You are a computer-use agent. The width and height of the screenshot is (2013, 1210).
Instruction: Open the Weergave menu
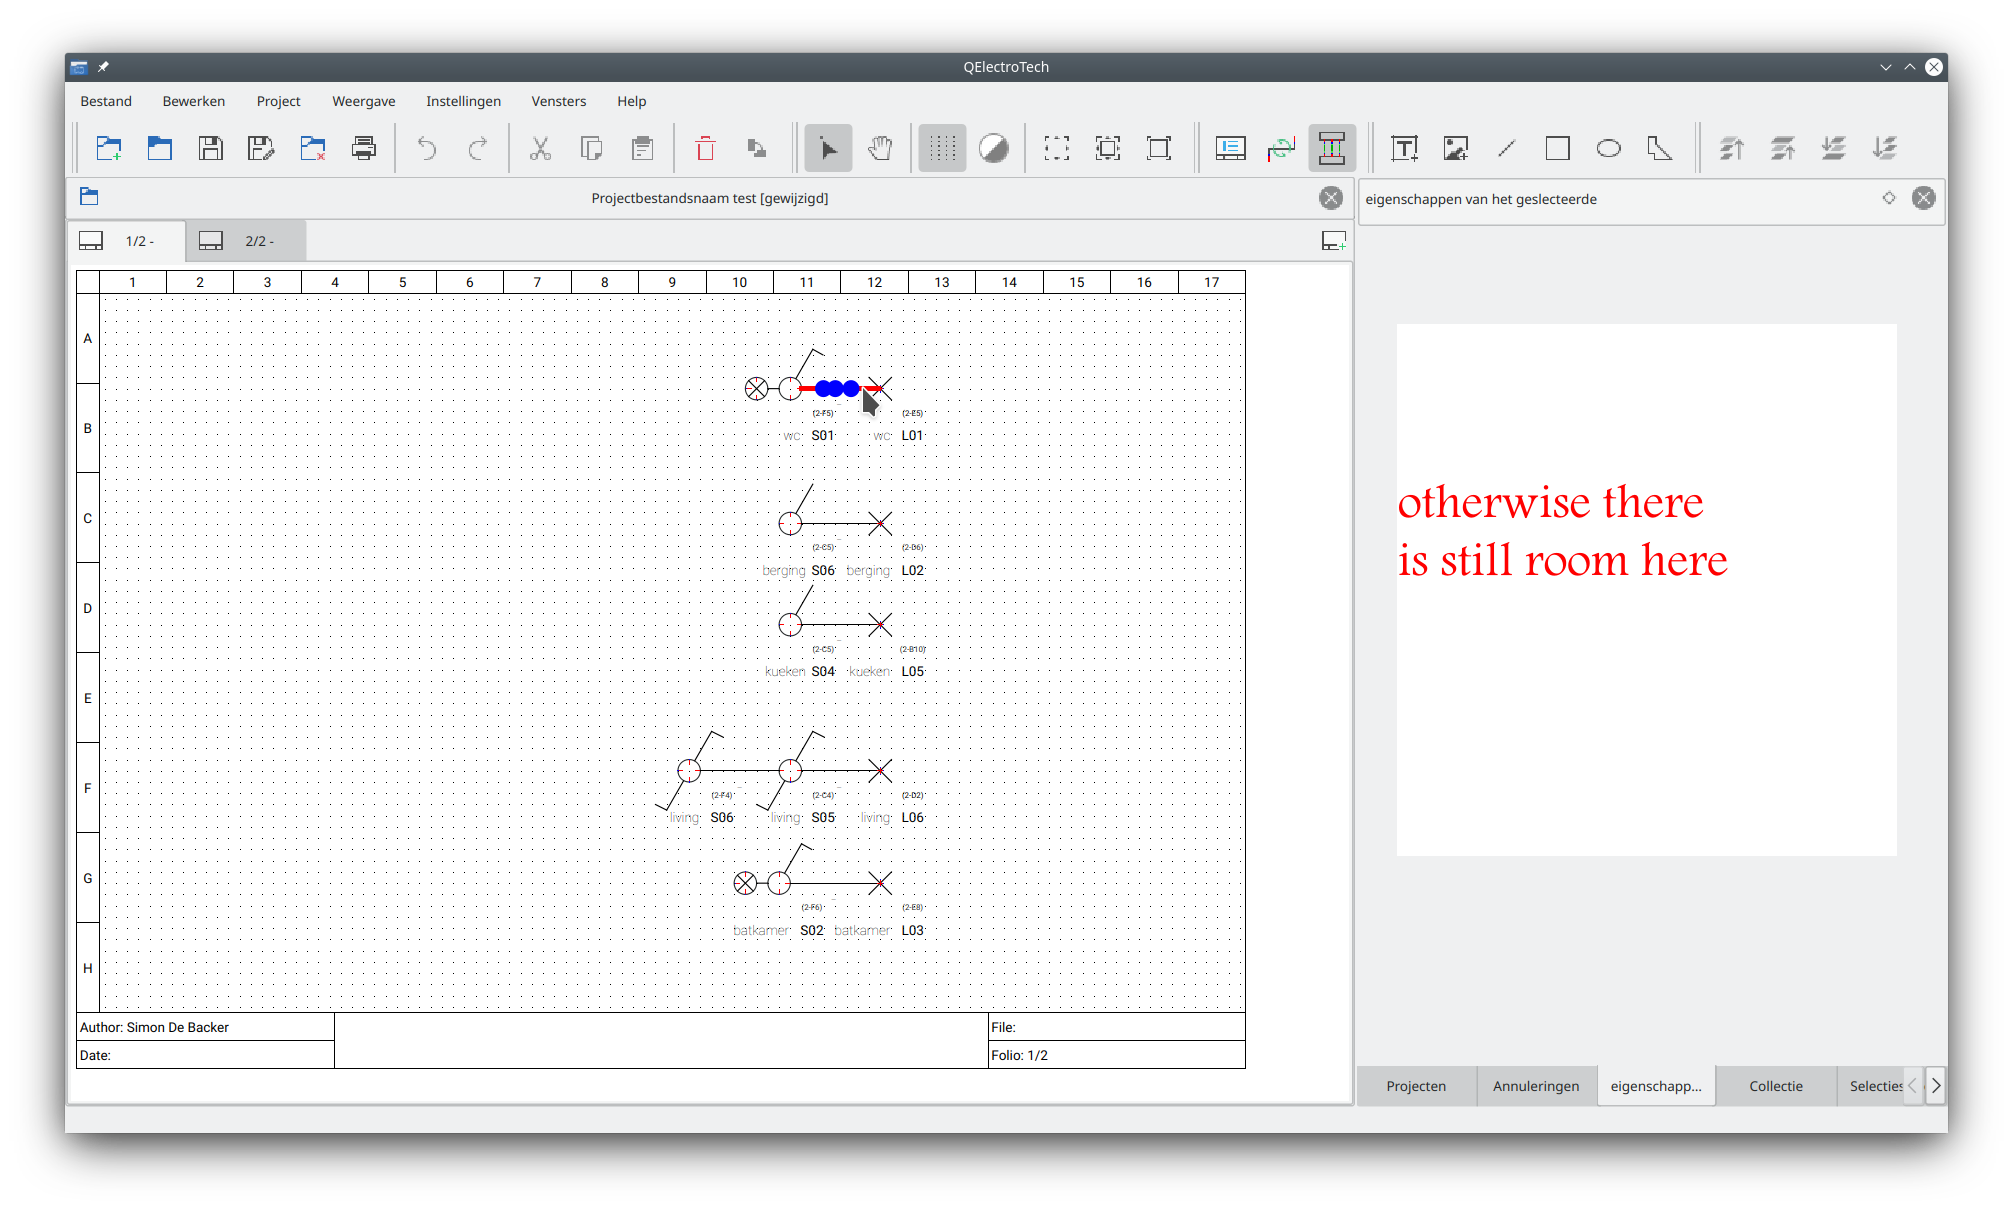(363, 101)
